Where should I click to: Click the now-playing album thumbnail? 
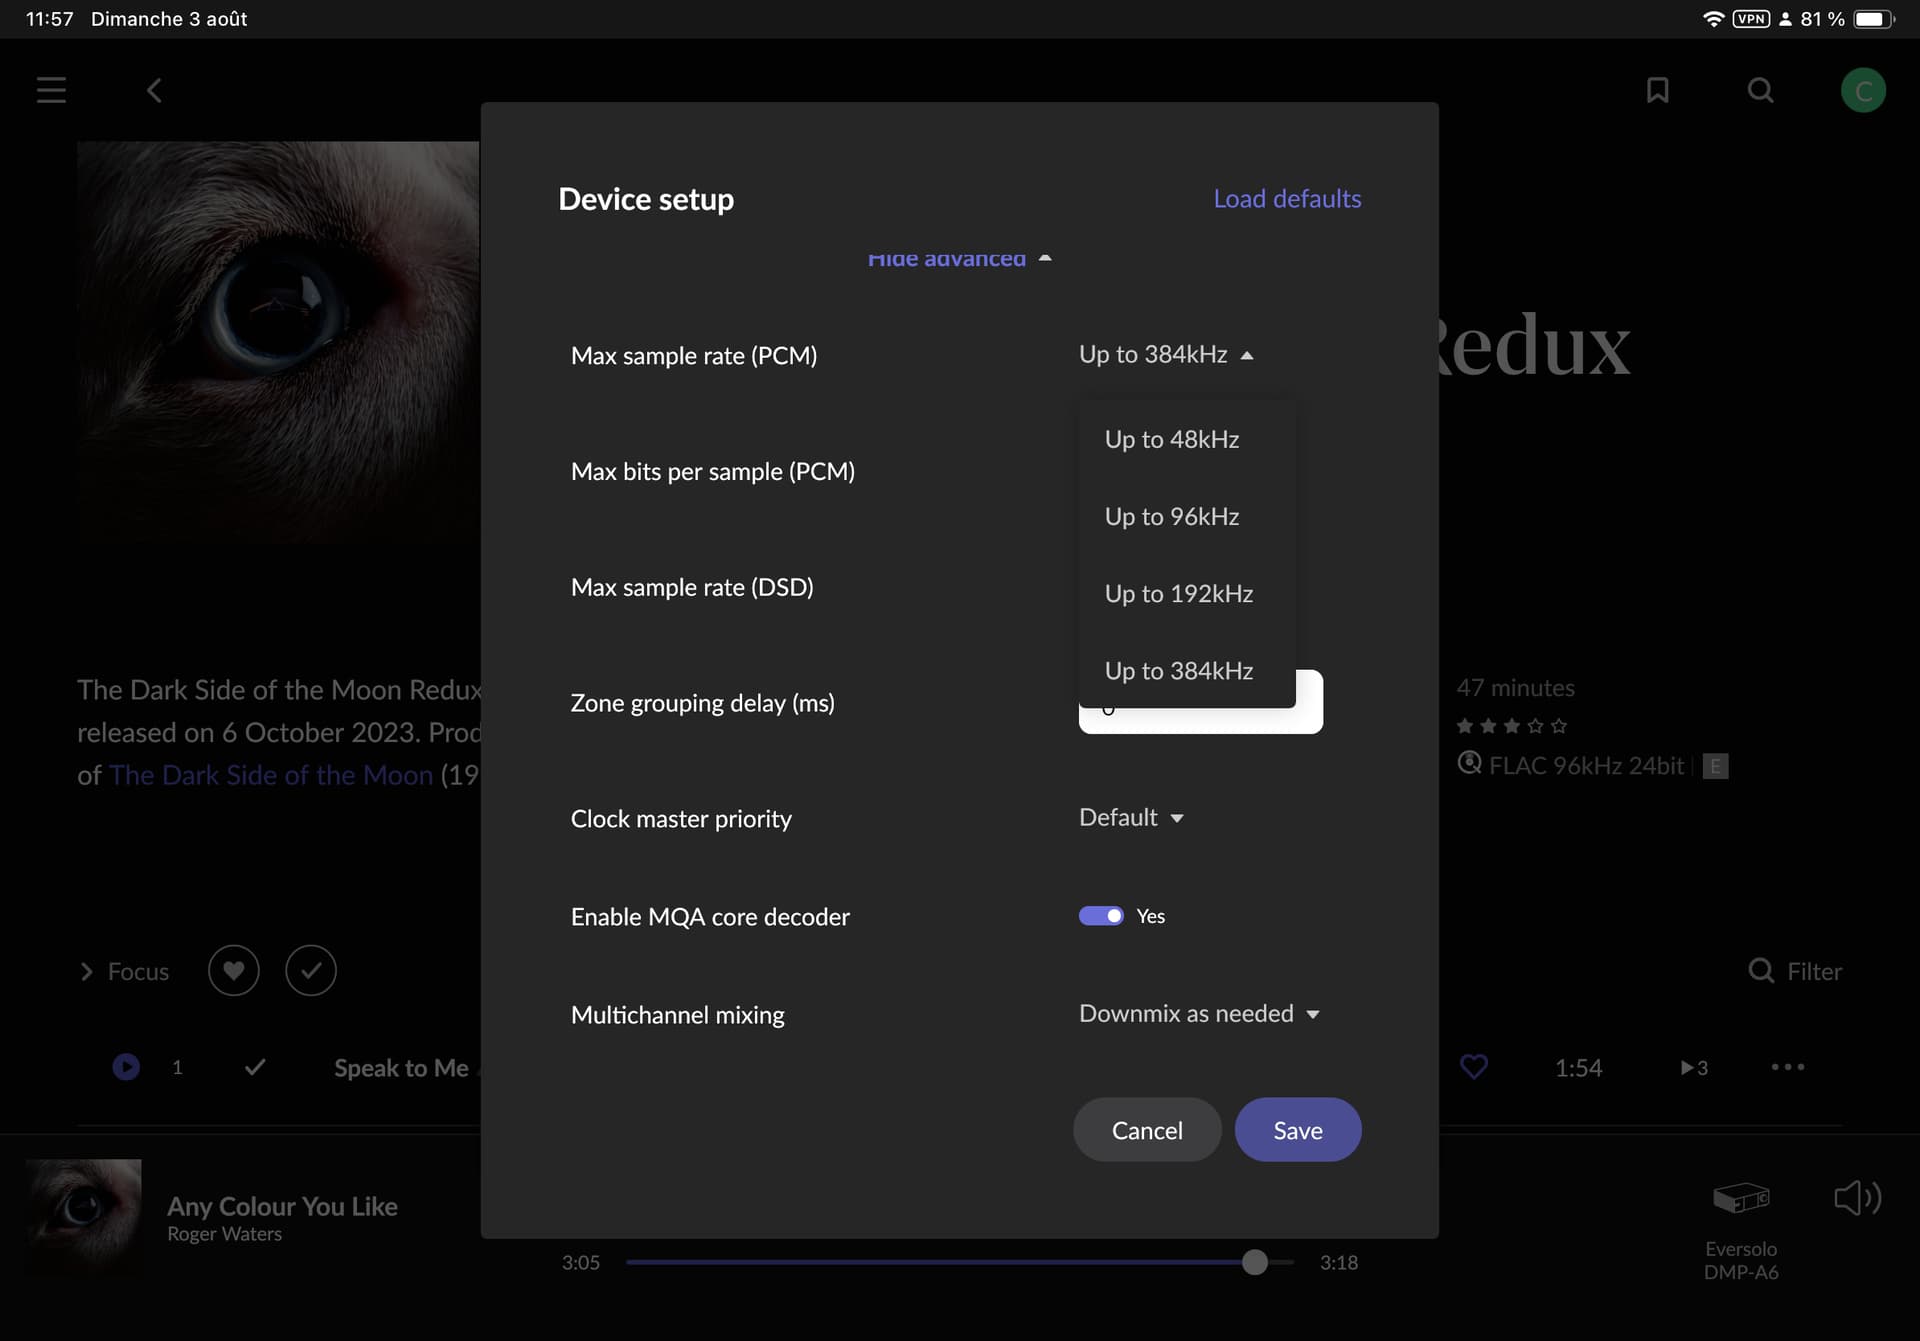click(x=84, y=1216)
